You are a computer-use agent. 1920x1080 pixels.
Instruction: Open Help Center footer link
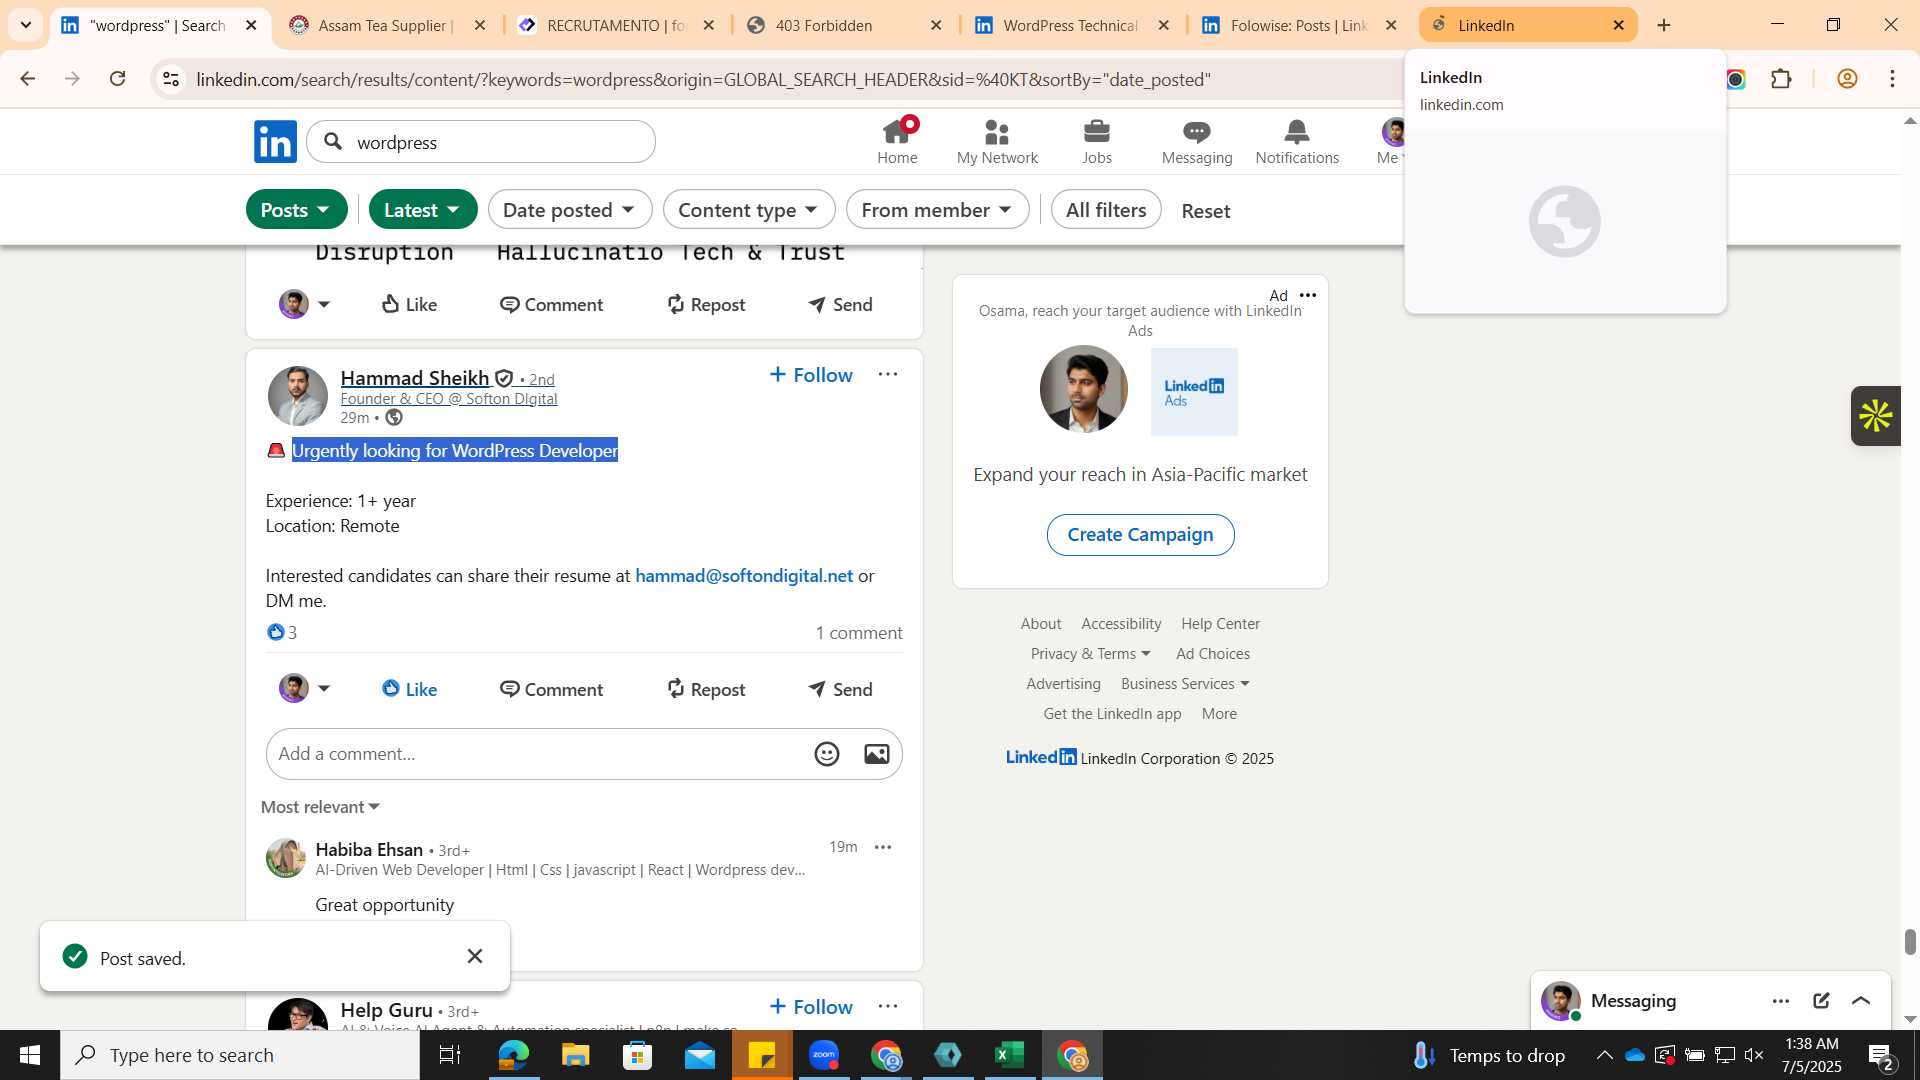1220,623
